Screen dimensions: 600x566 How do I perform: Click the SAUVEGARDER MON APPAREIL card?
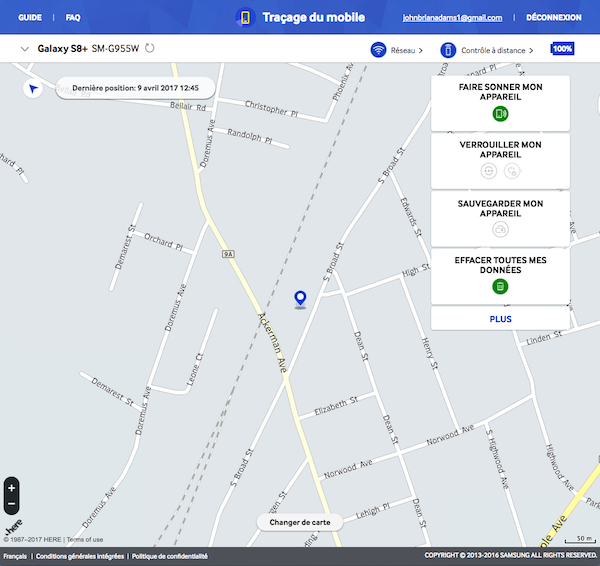500,219
